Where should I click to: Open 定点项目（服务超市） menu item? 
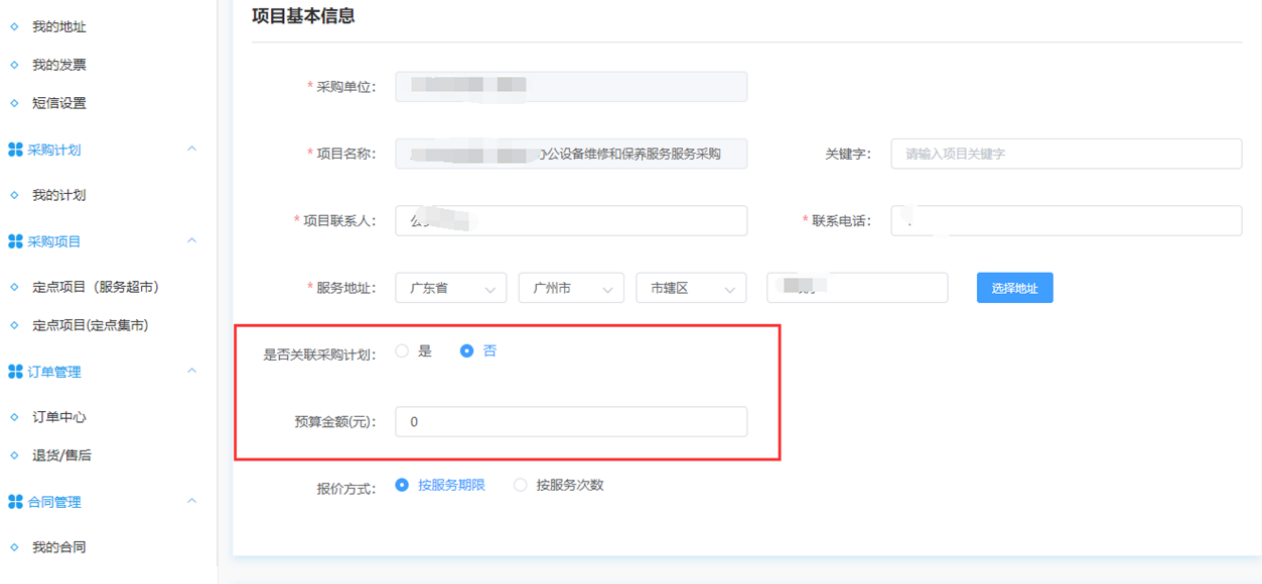(95, 287)
